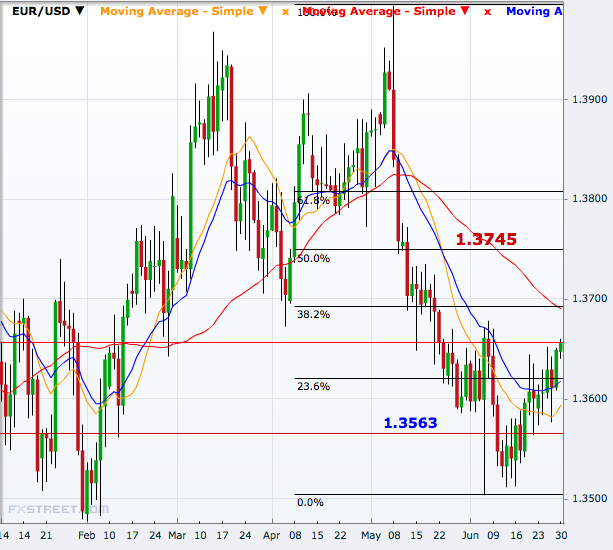Click the 23 date axis label

pyautogui.click(x=538, y=535)
